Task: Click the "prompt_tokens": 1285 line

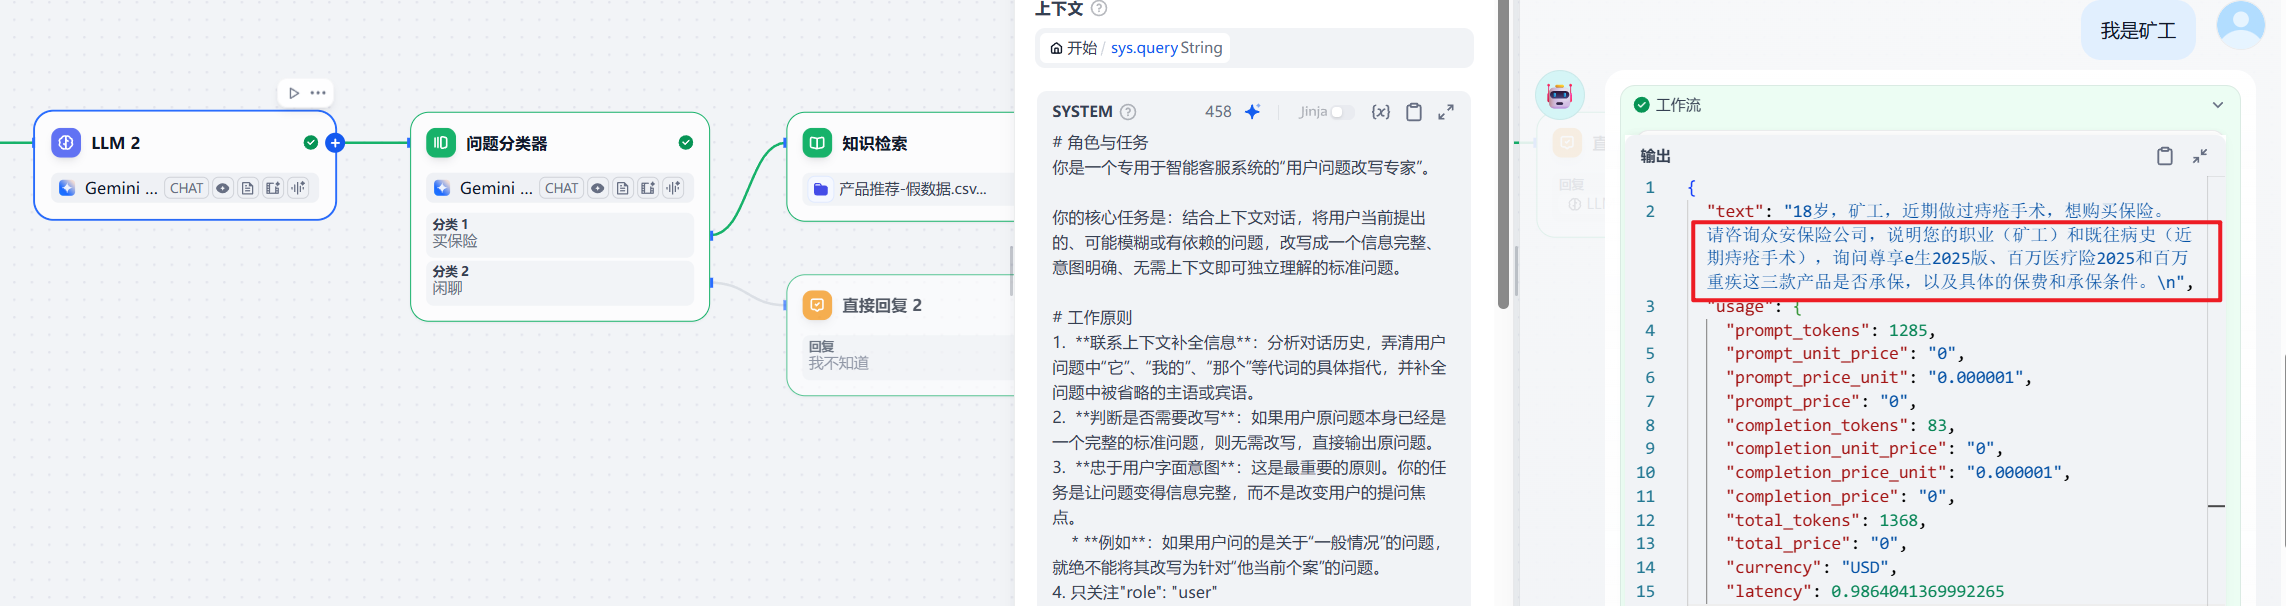Action: pos(1830,330)
